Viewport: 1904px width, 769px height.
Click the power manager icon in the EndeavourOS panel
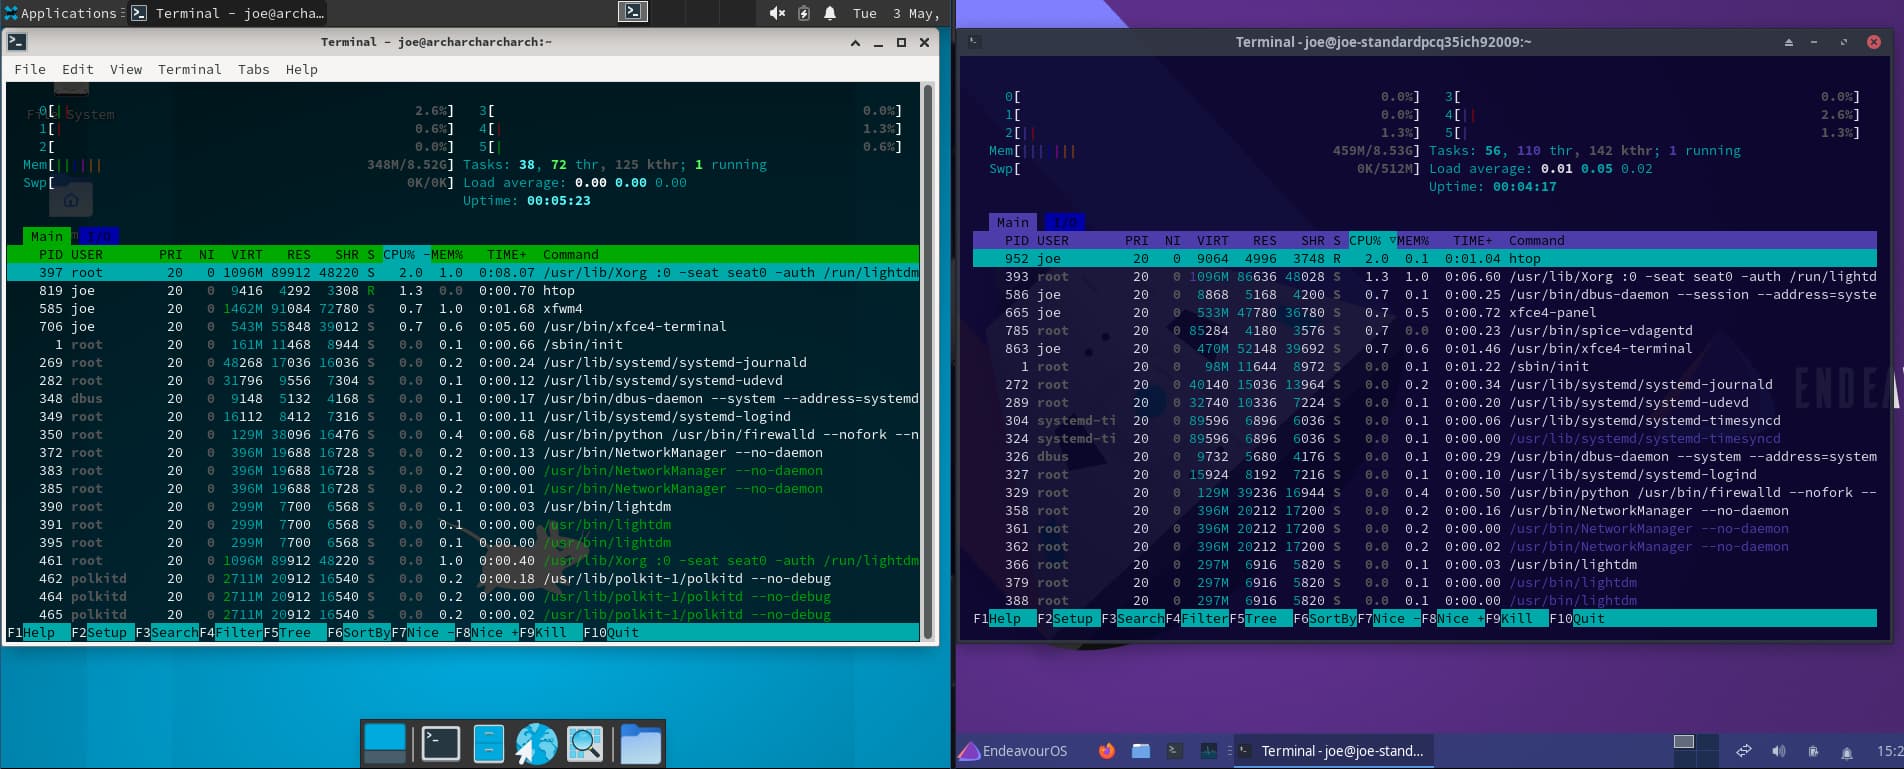tap(1813, 751)
